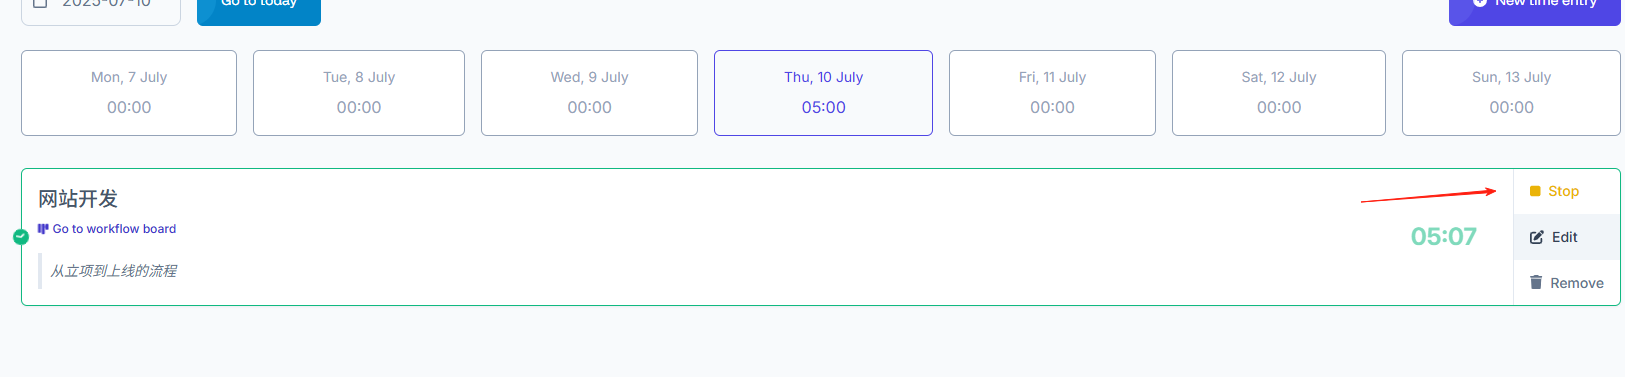
Task: Click the yellow Stop square icon
Action: point(1535,191)
